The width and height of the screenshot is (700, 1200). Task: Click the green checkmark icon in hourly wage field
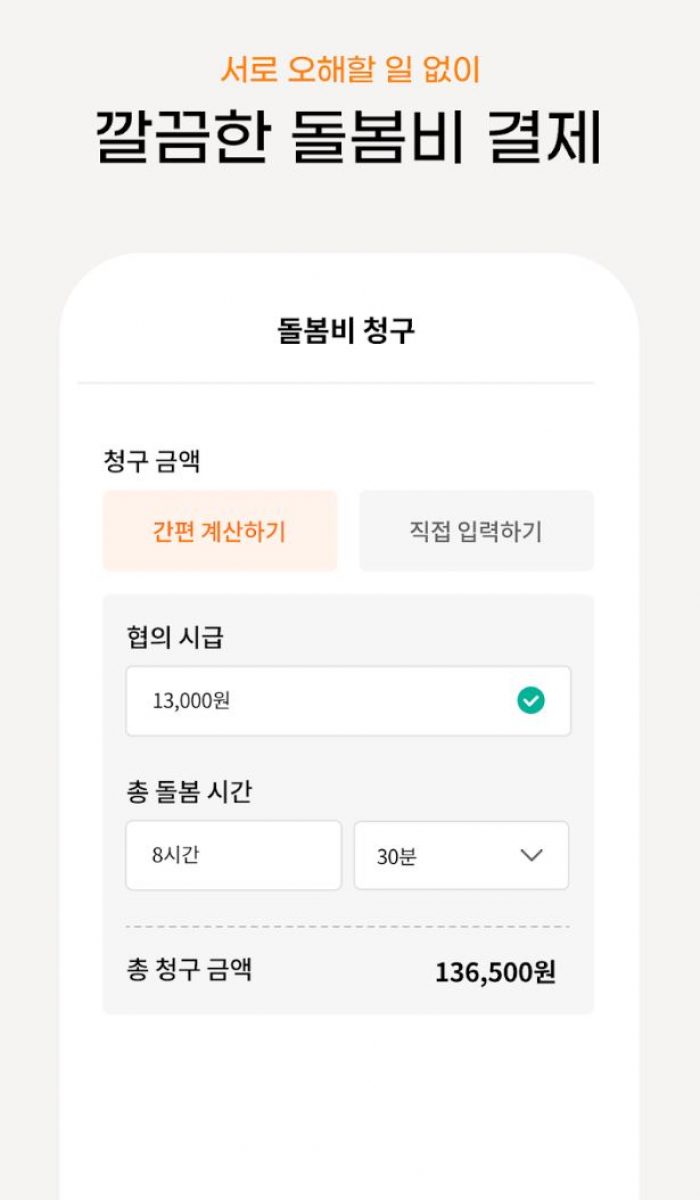(531, 701)
